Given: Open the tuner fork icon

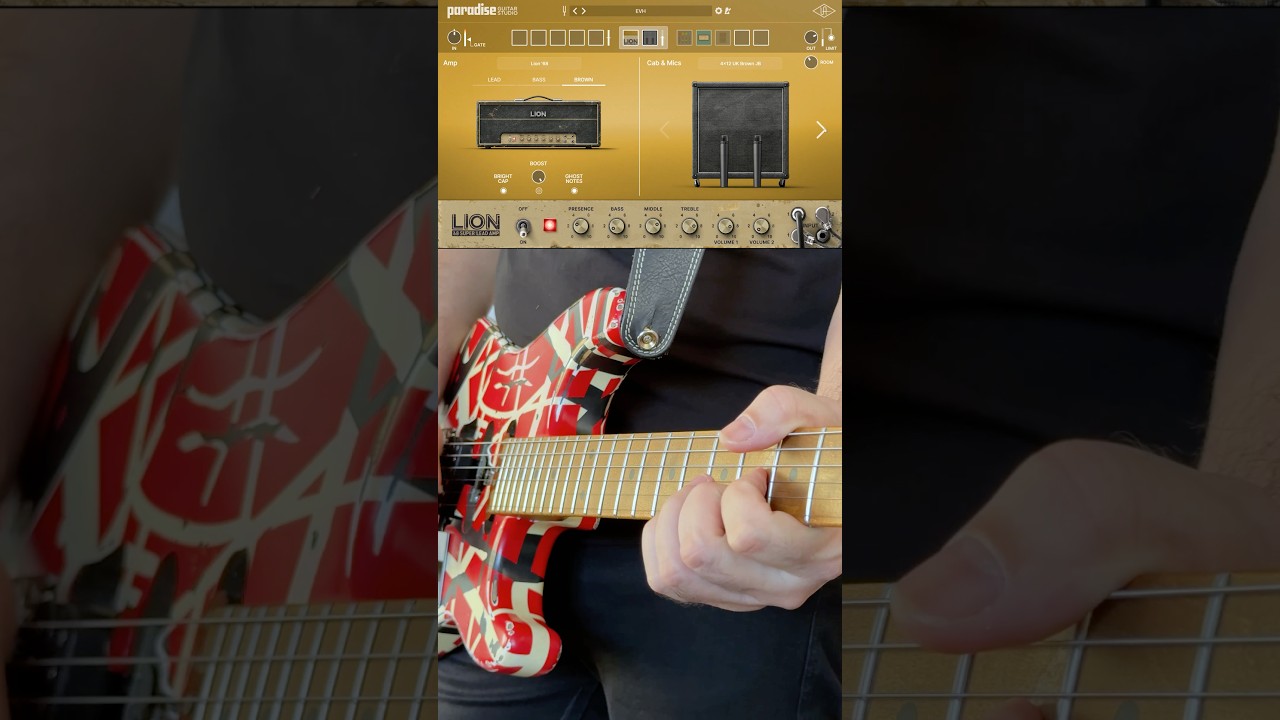Looking at the screenshot, I should [x=564, y=11].
